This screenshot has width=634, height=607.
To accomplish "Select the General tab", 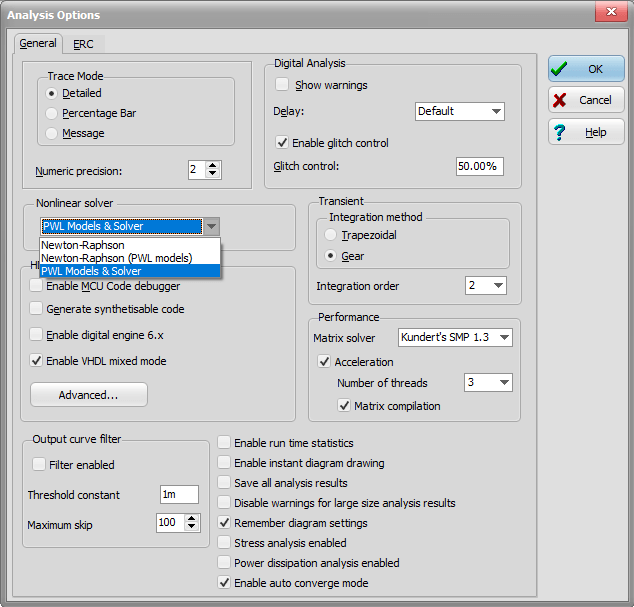I will [38, 44].
